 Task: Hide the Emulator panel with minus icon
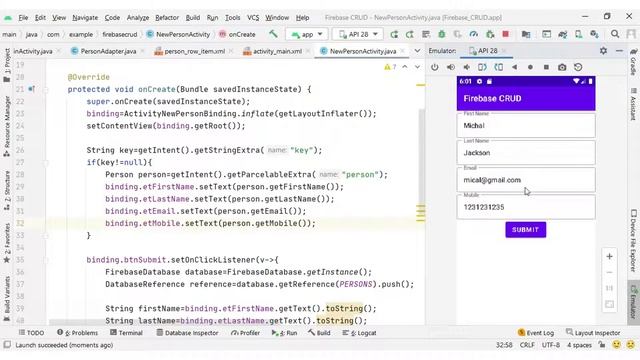[x=619, y=51]
